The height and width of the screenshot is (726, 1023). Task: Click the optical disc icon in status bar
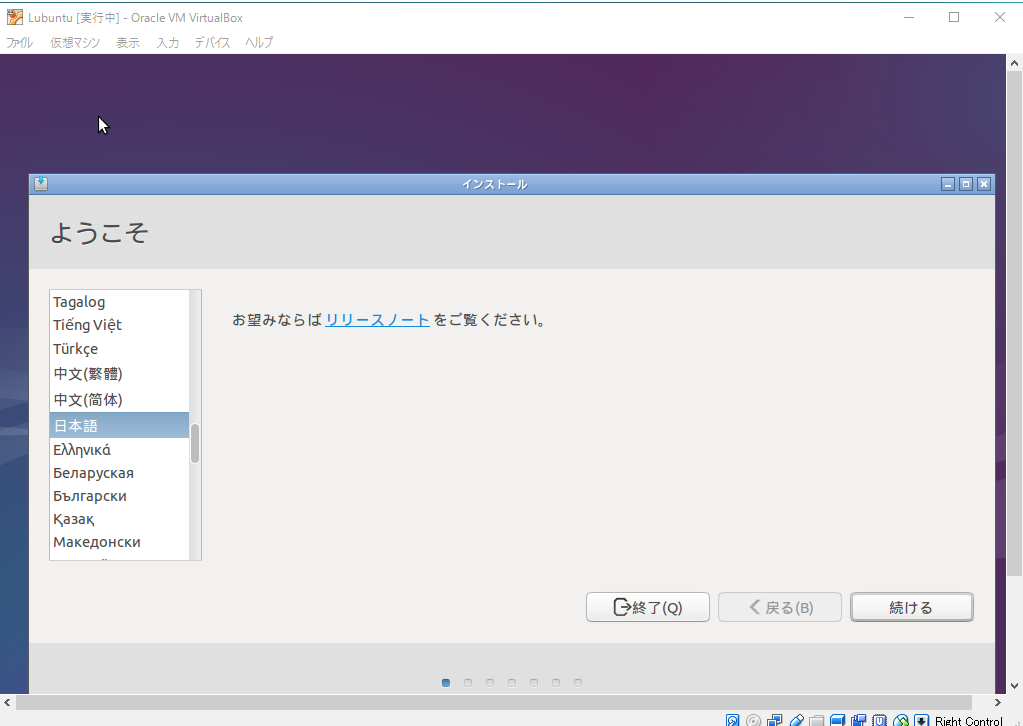(x=754, y=721)
